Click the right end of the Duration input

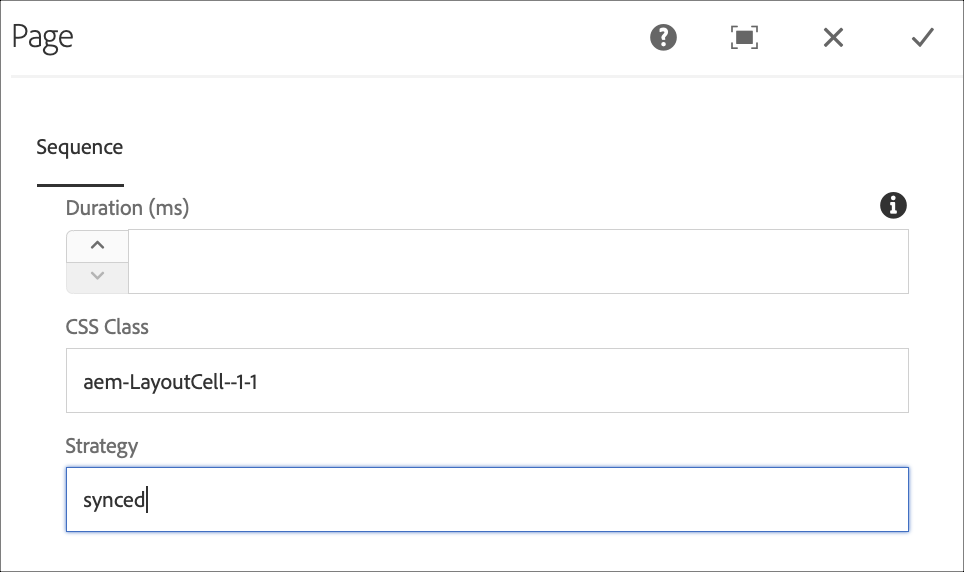880,262
